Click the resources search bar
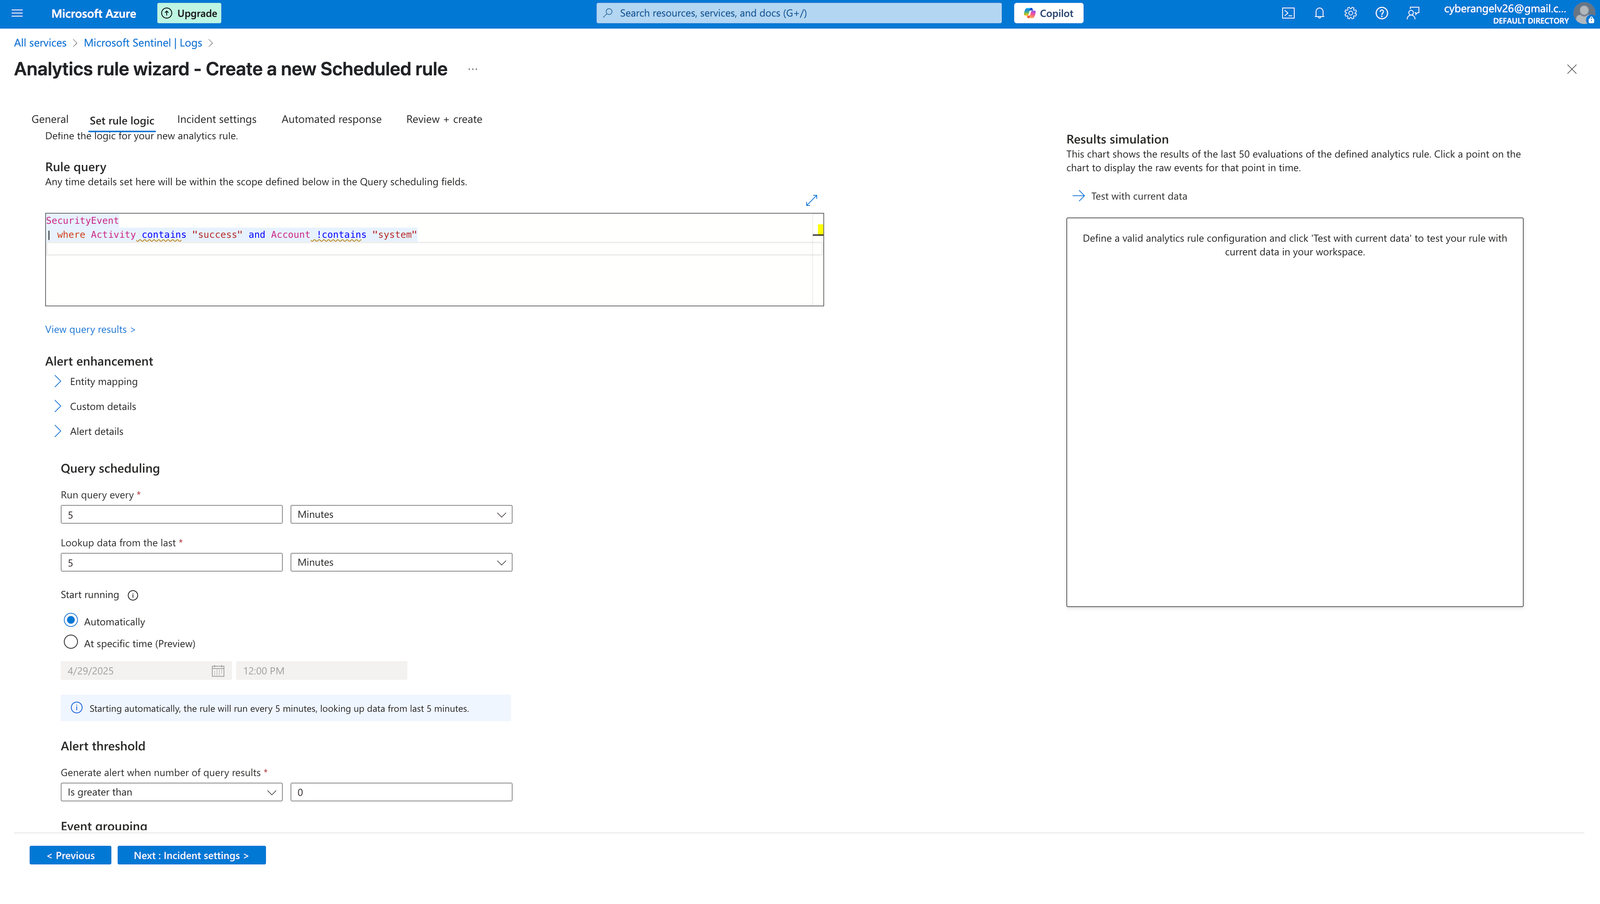 [798, 13]
